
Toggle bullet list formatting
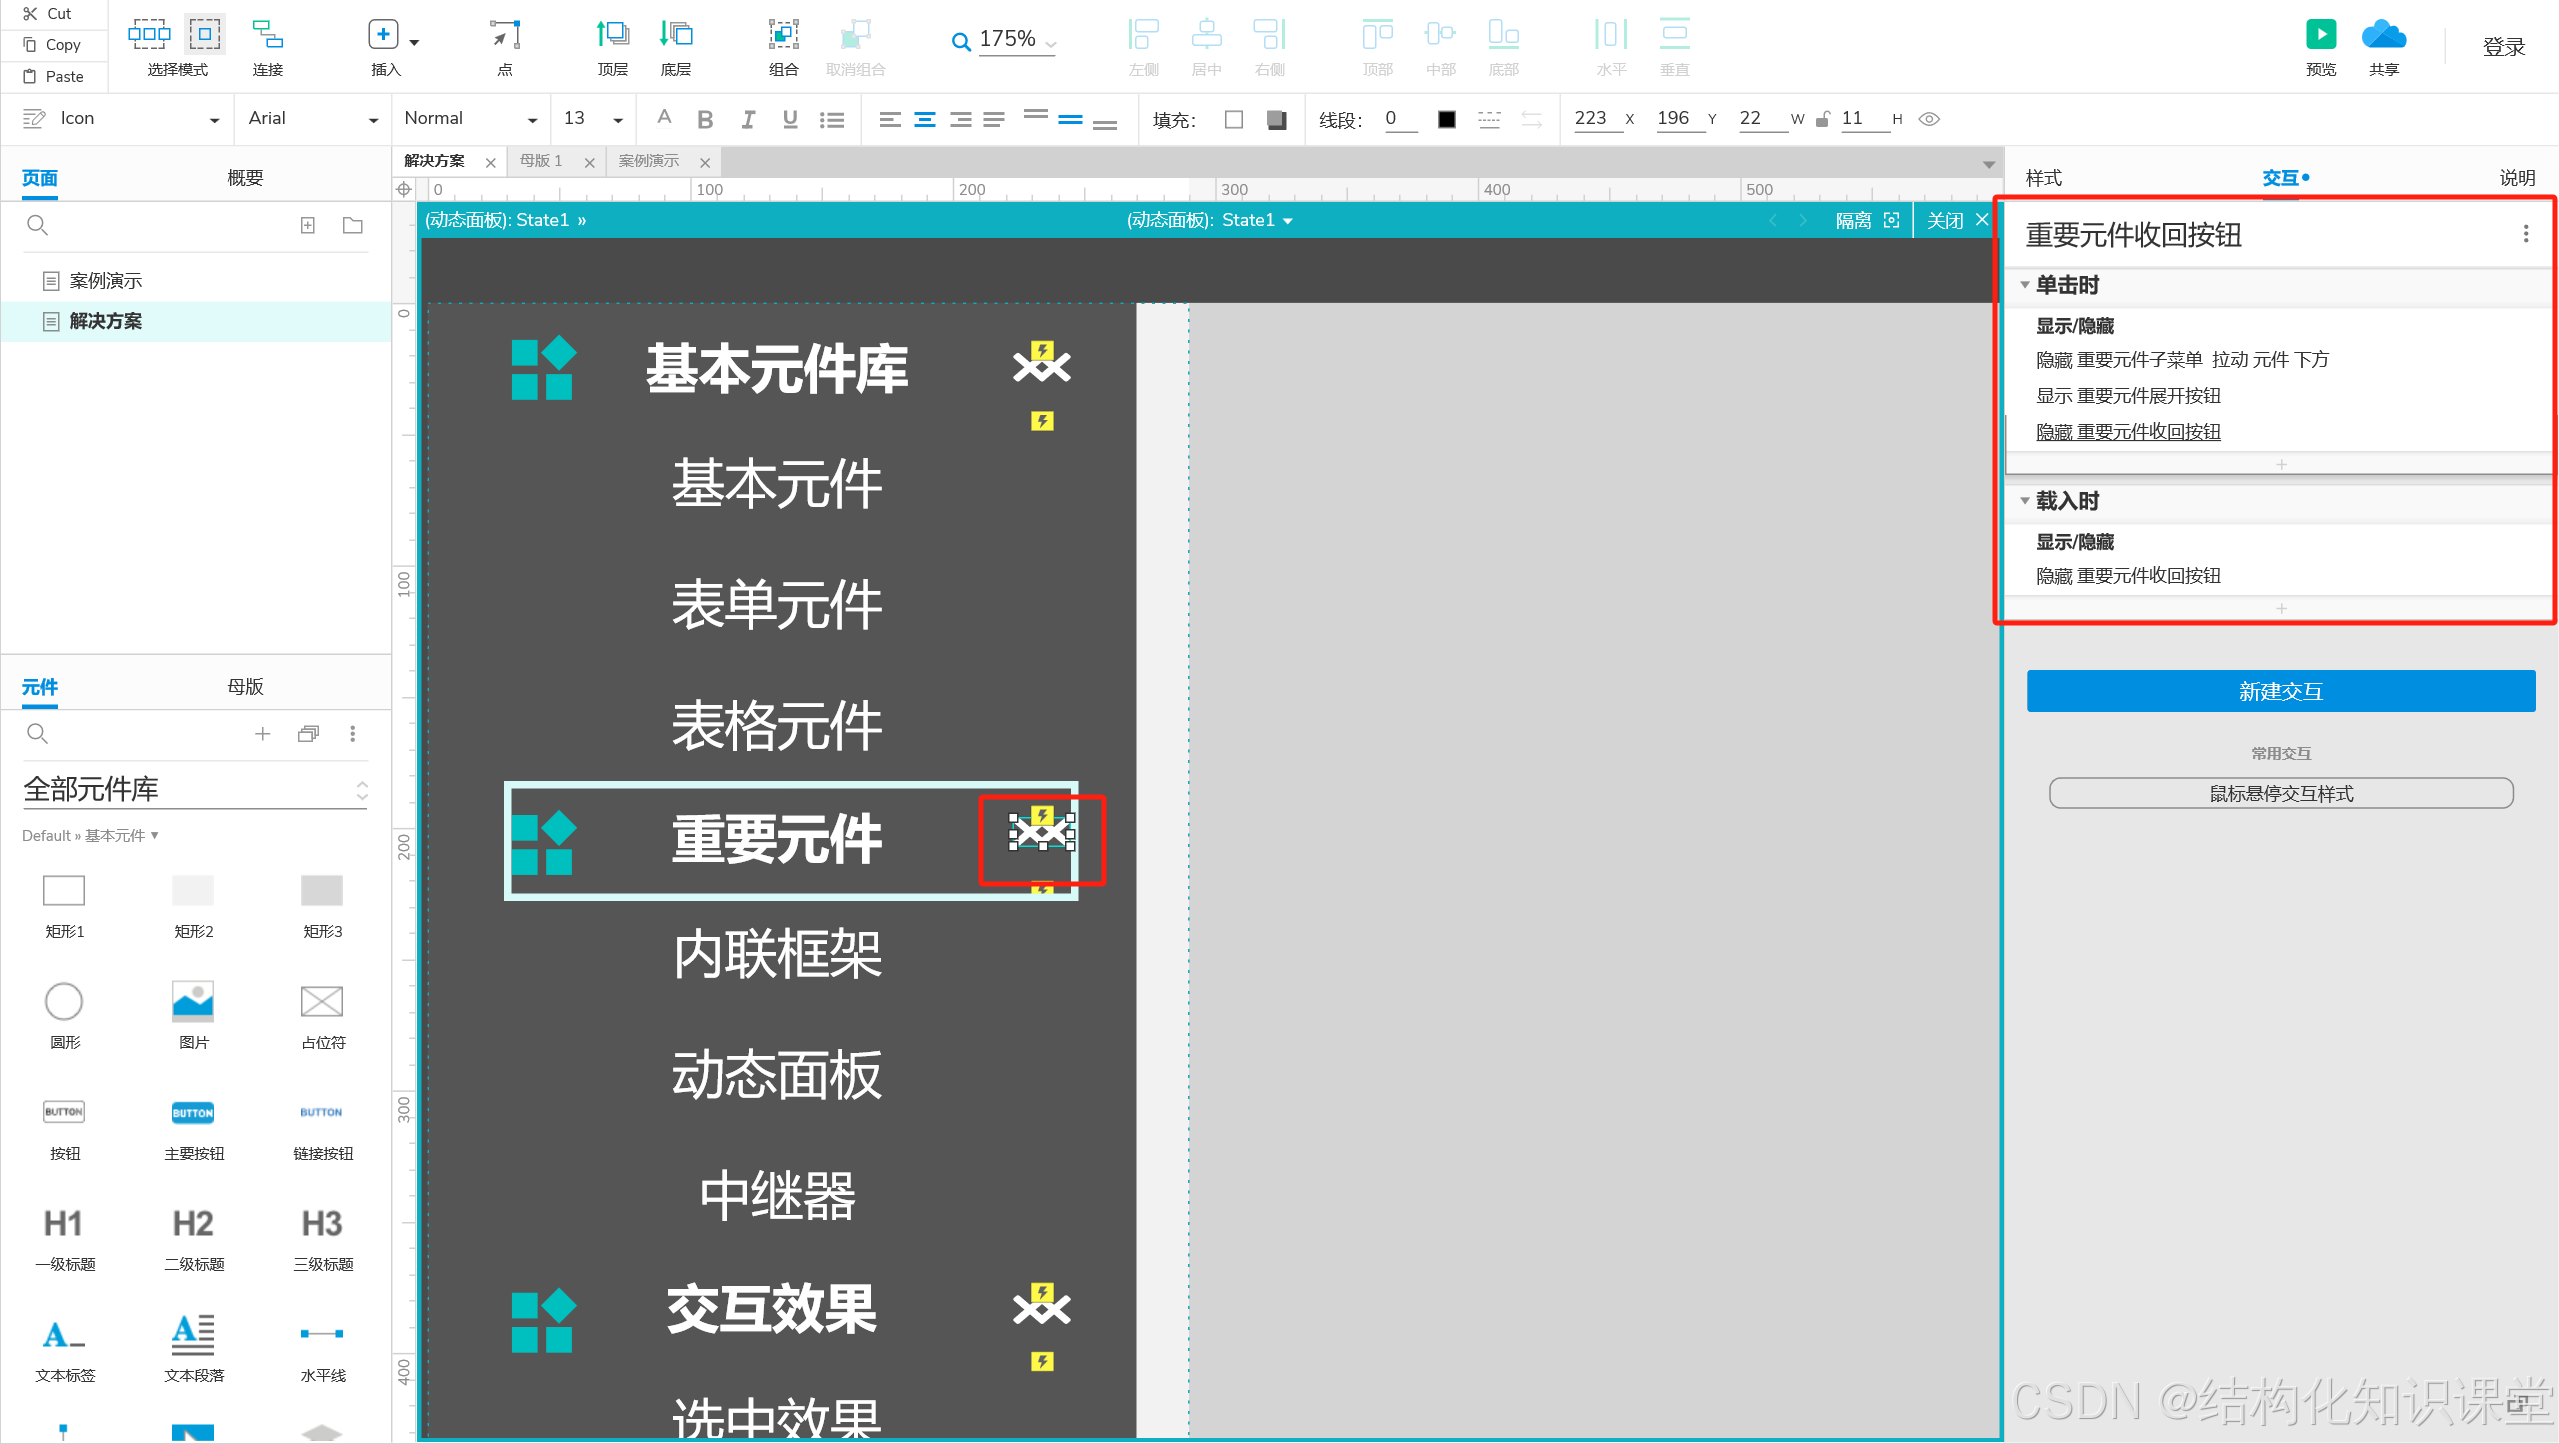pos(831,119)
